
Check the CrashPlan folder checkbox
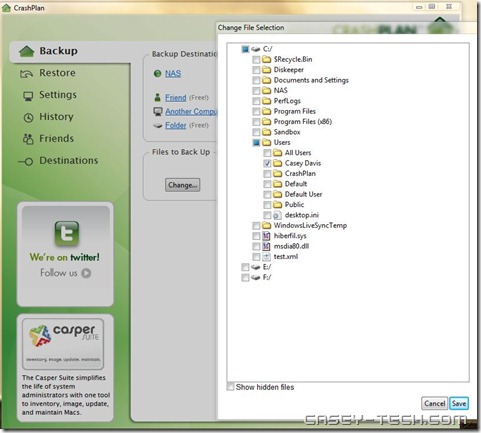(267, 174)
